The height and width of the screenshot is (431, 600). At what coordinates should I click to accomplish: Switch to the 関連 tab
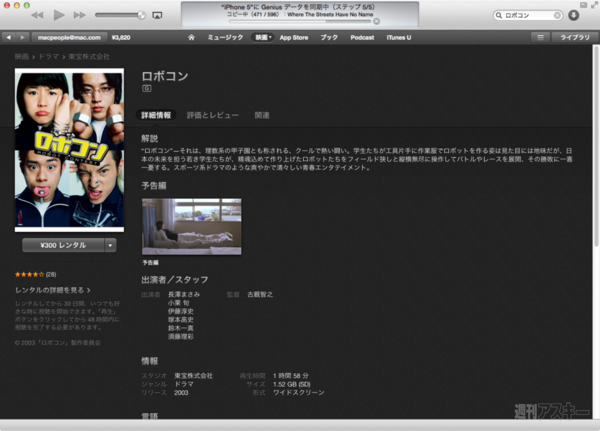click(x=262, y=115)
